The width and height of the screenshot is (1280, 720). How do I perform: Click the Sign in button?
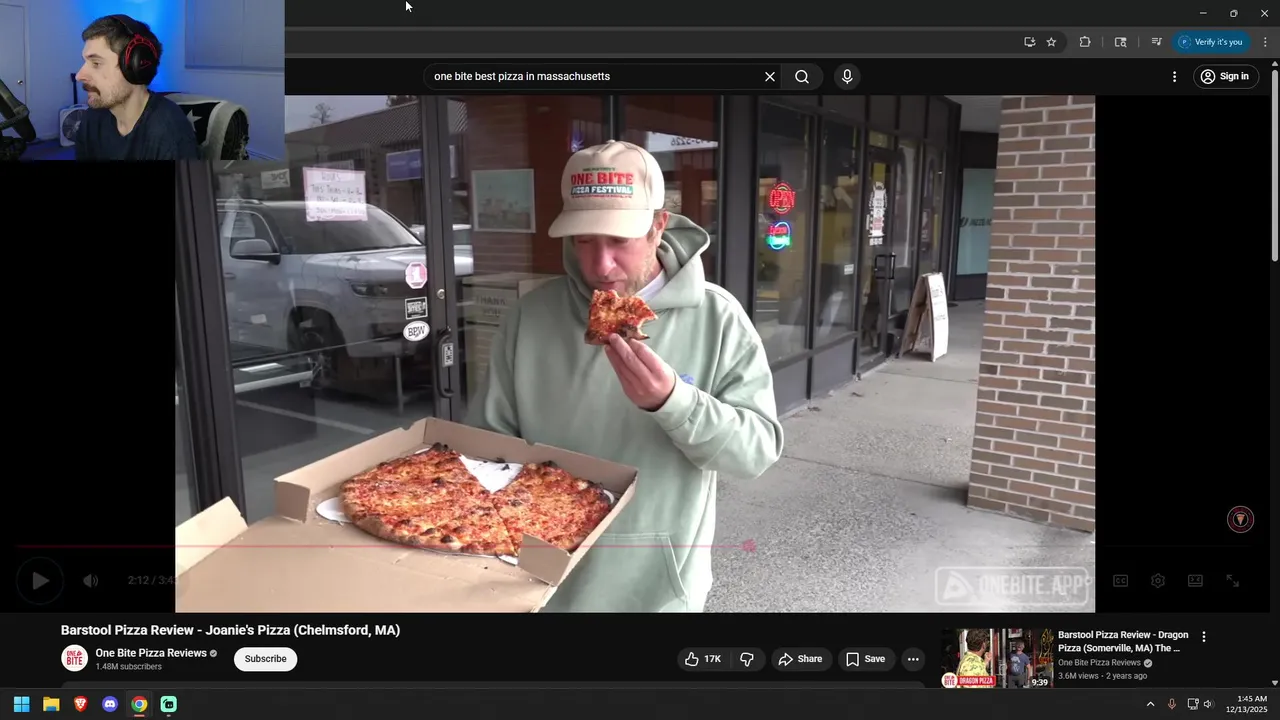[1226, 77]
